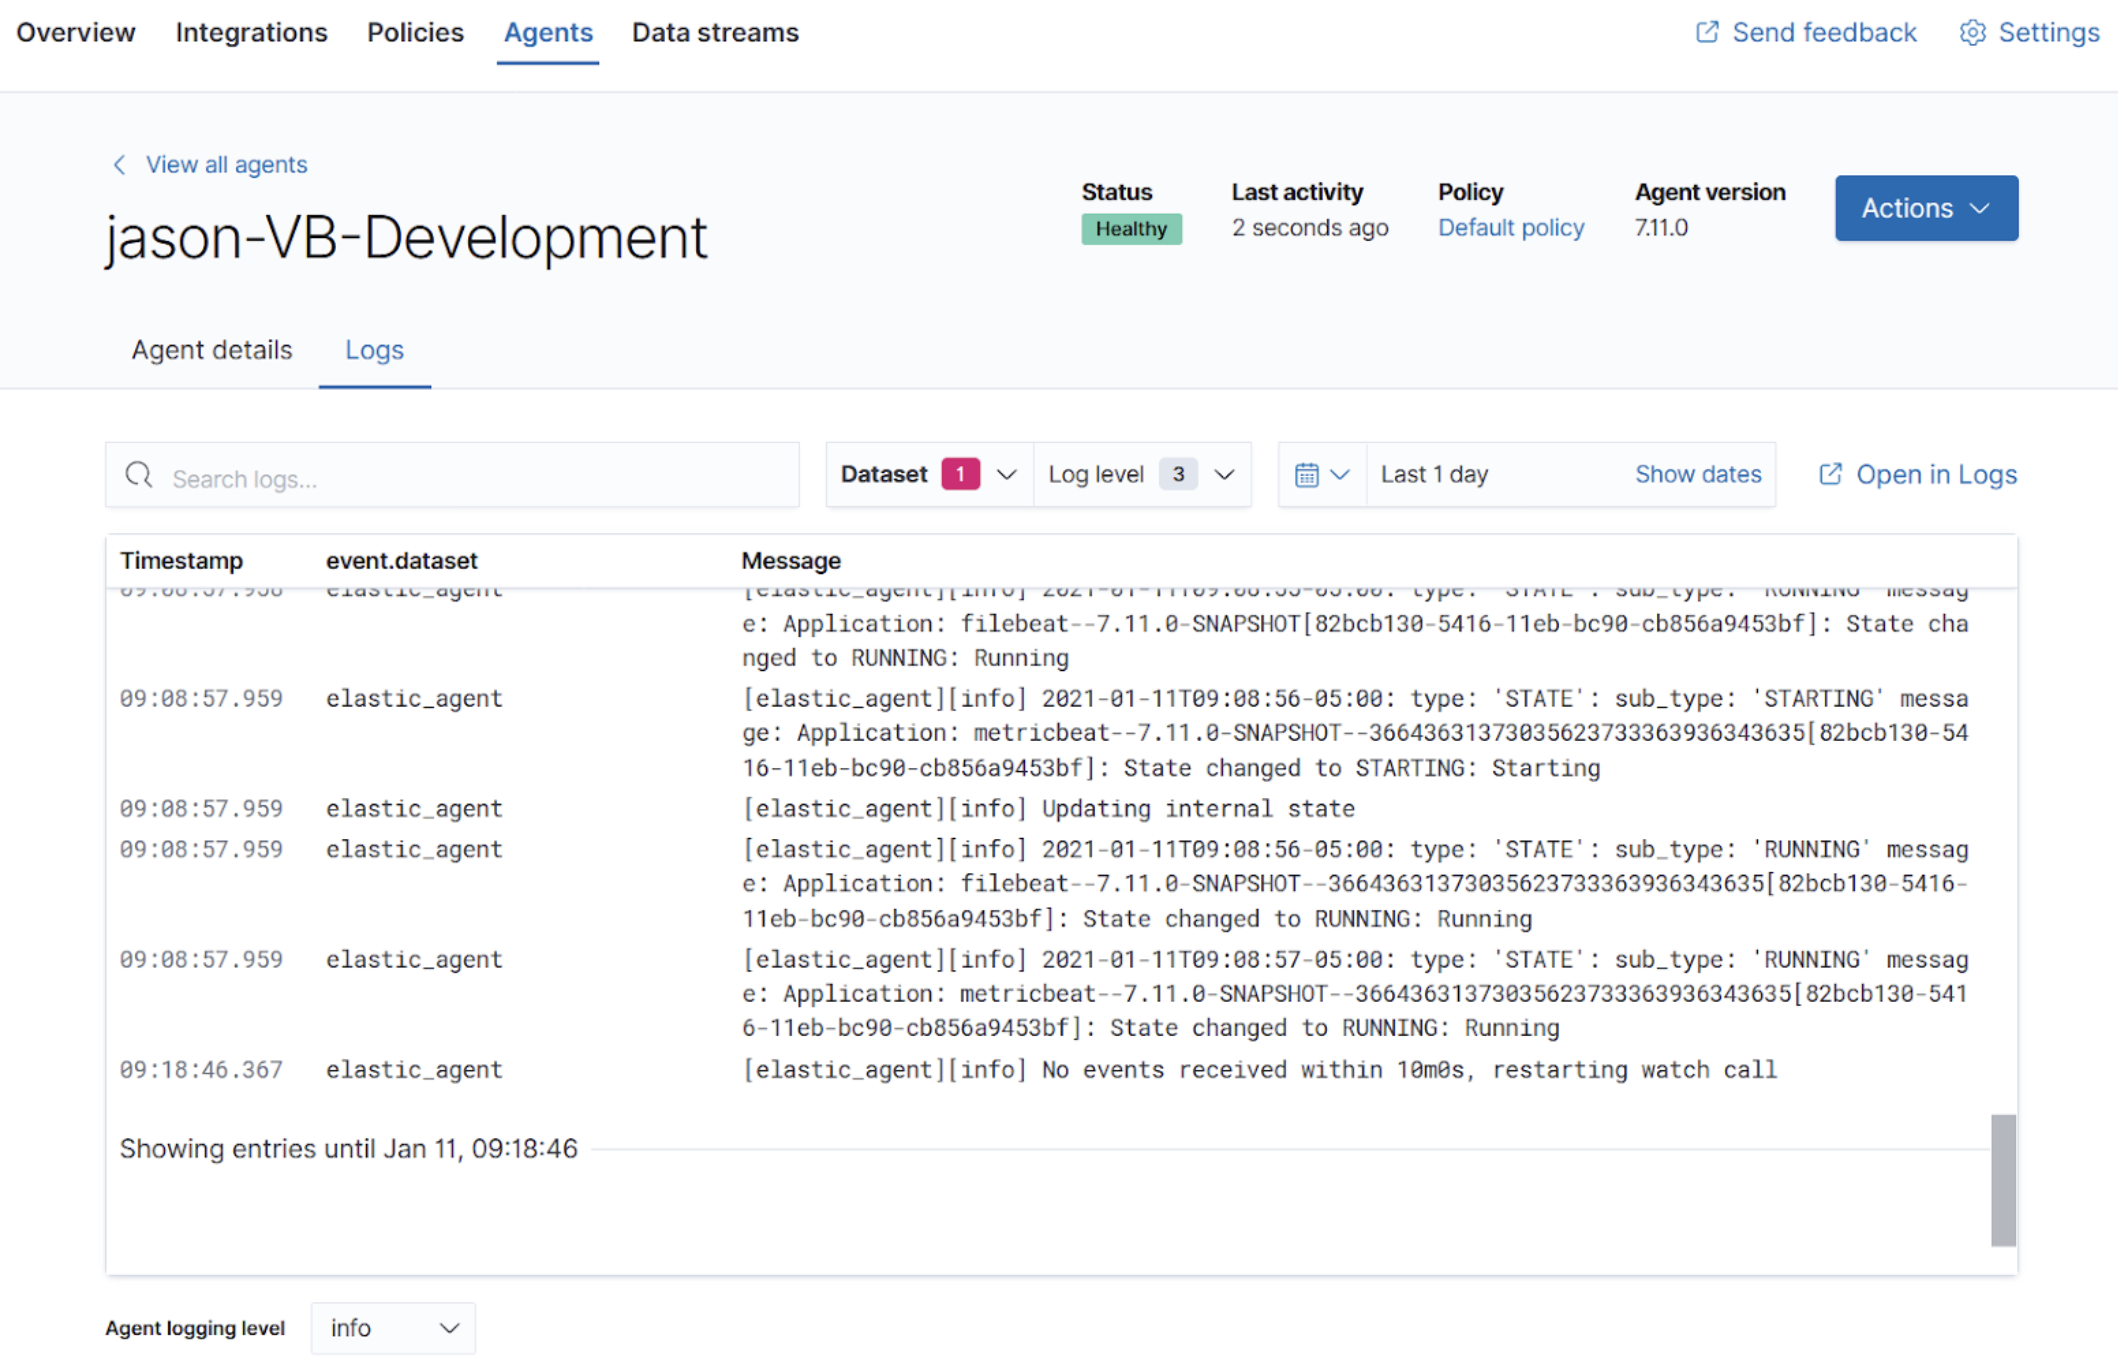
Task: Click inside the Search logs input field
Action: [x=400, y=475]
